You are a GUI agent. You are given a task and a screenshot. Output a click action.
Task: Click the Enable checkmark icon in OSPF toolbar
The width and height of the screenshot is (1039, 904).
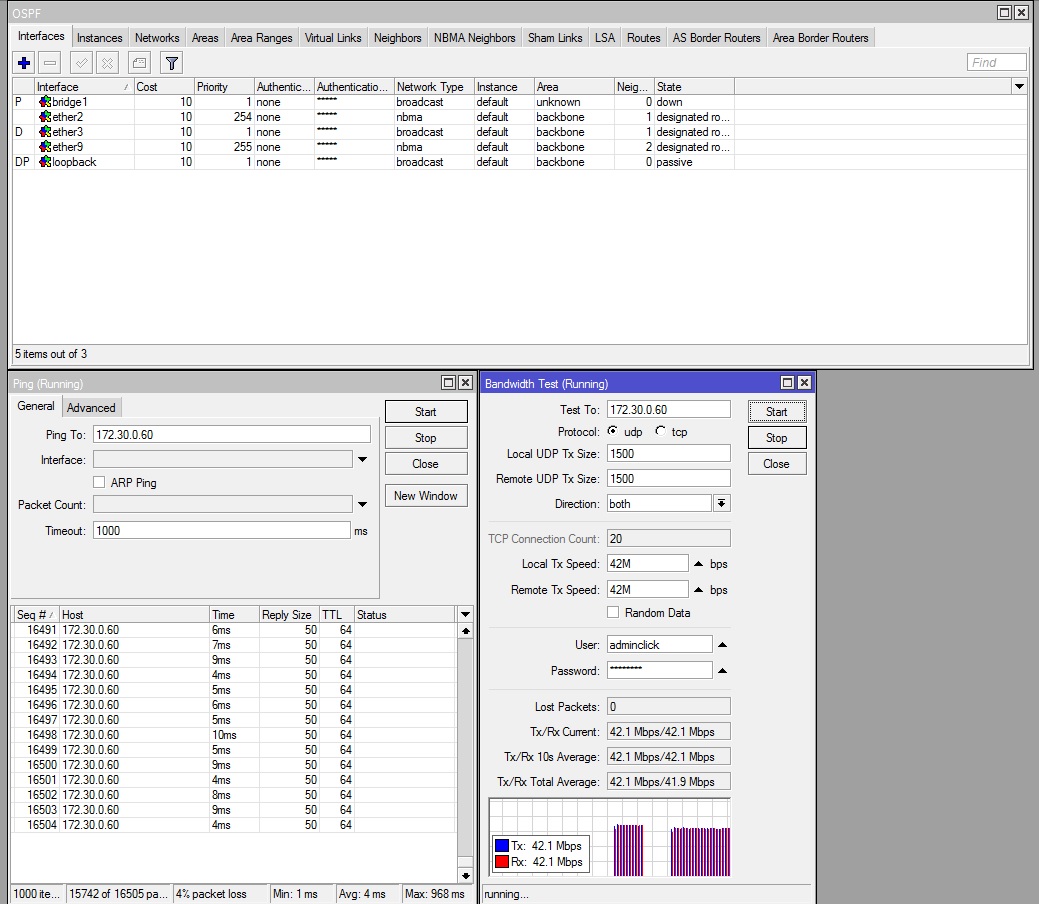(x=82, y=63)
